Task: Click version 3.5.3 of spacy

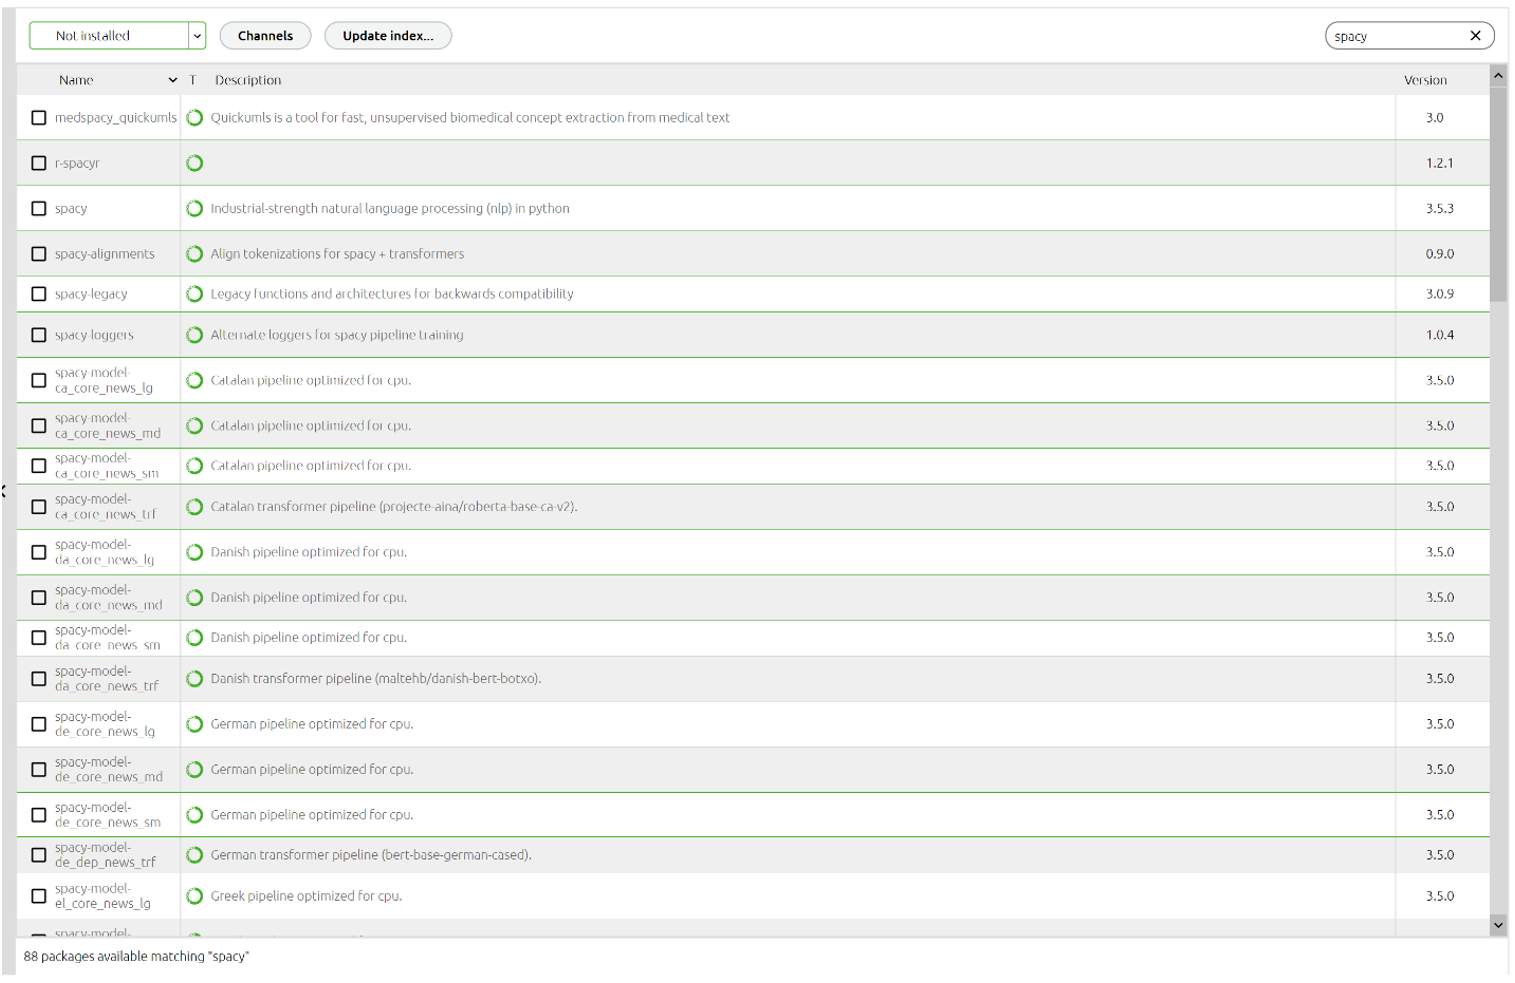Action: 1439,209
